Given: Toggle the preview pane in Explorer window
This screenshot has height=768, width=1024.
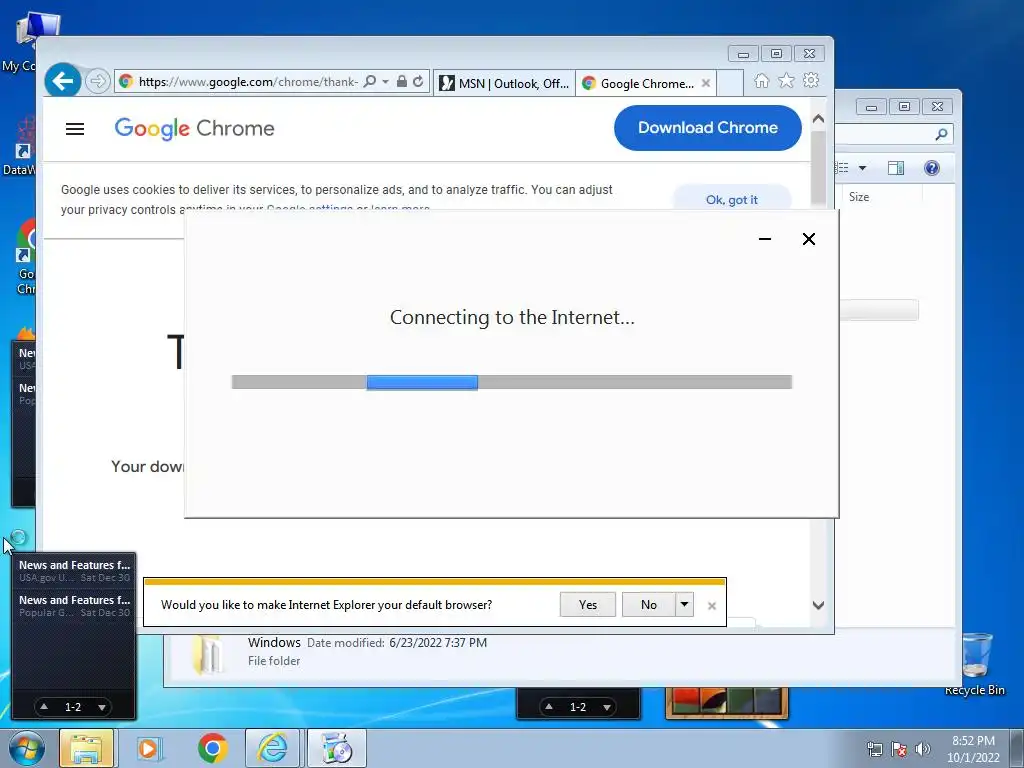Looking at the screenshot, I should pyautogui.click(x=896, y=168).
